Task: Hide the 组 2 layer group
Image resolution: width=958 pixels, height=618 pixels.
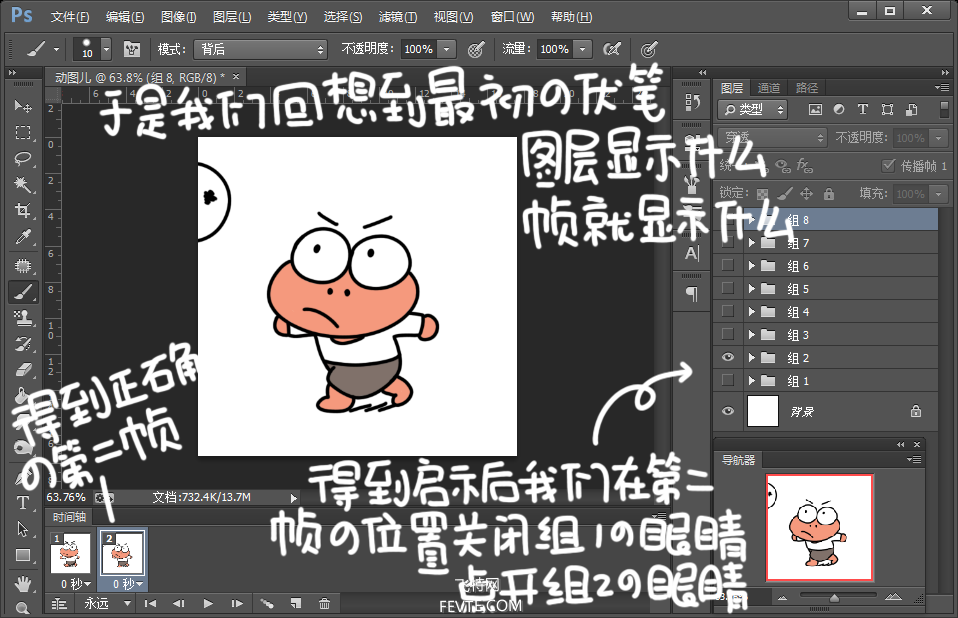Action: (x=728, y=357)
